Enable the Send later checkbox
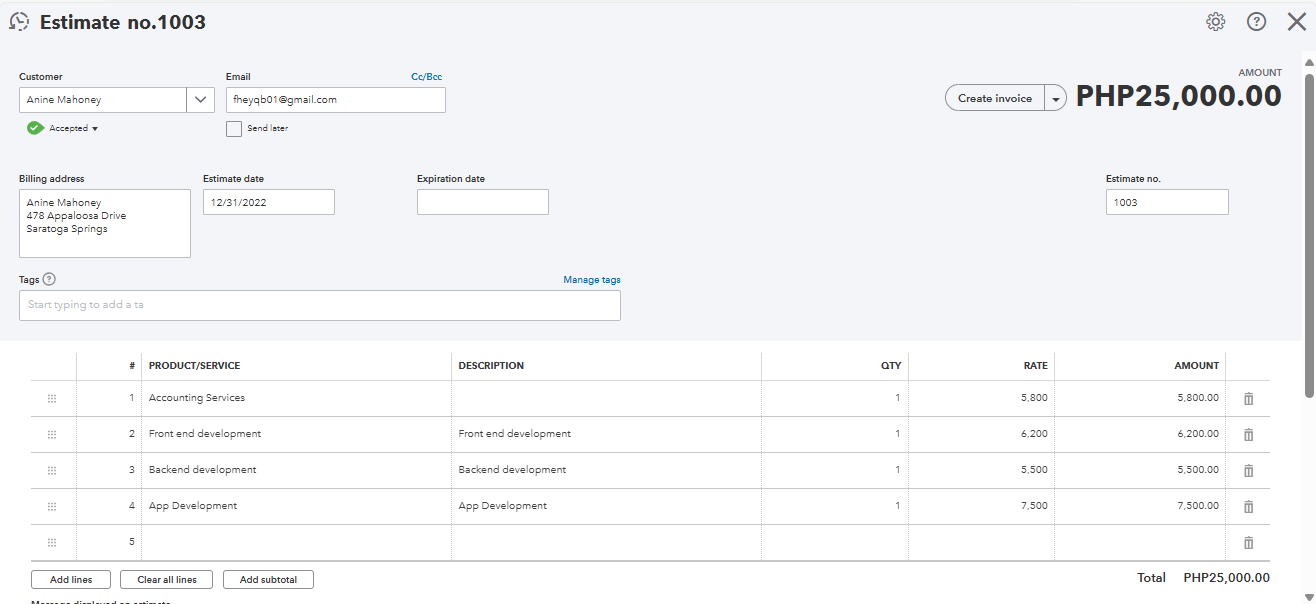 [234, 128]
